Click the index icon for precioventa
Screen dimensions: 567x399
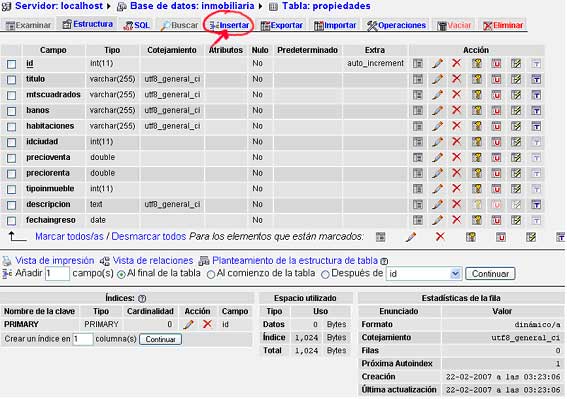coord(516,158)
